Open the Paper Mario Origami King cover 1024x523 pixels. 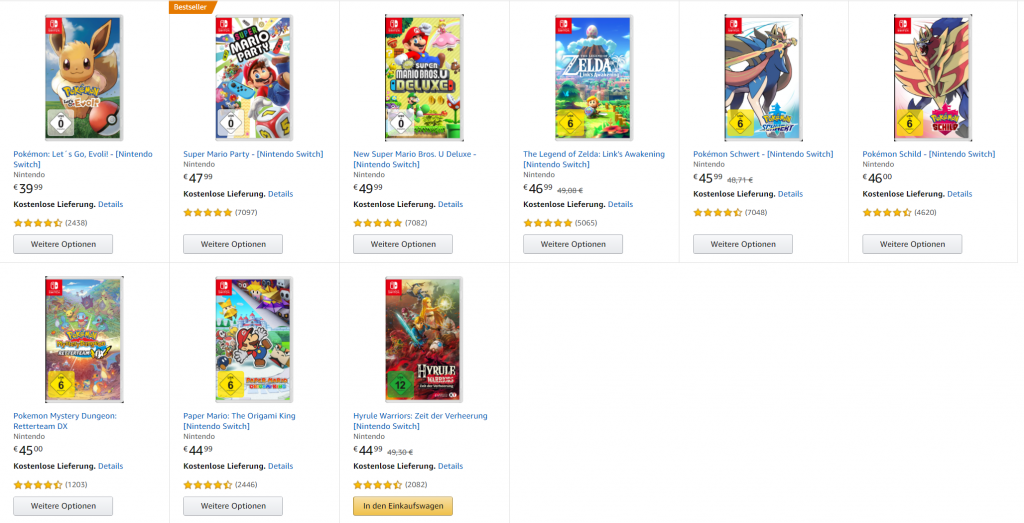[x=254, y=340]
